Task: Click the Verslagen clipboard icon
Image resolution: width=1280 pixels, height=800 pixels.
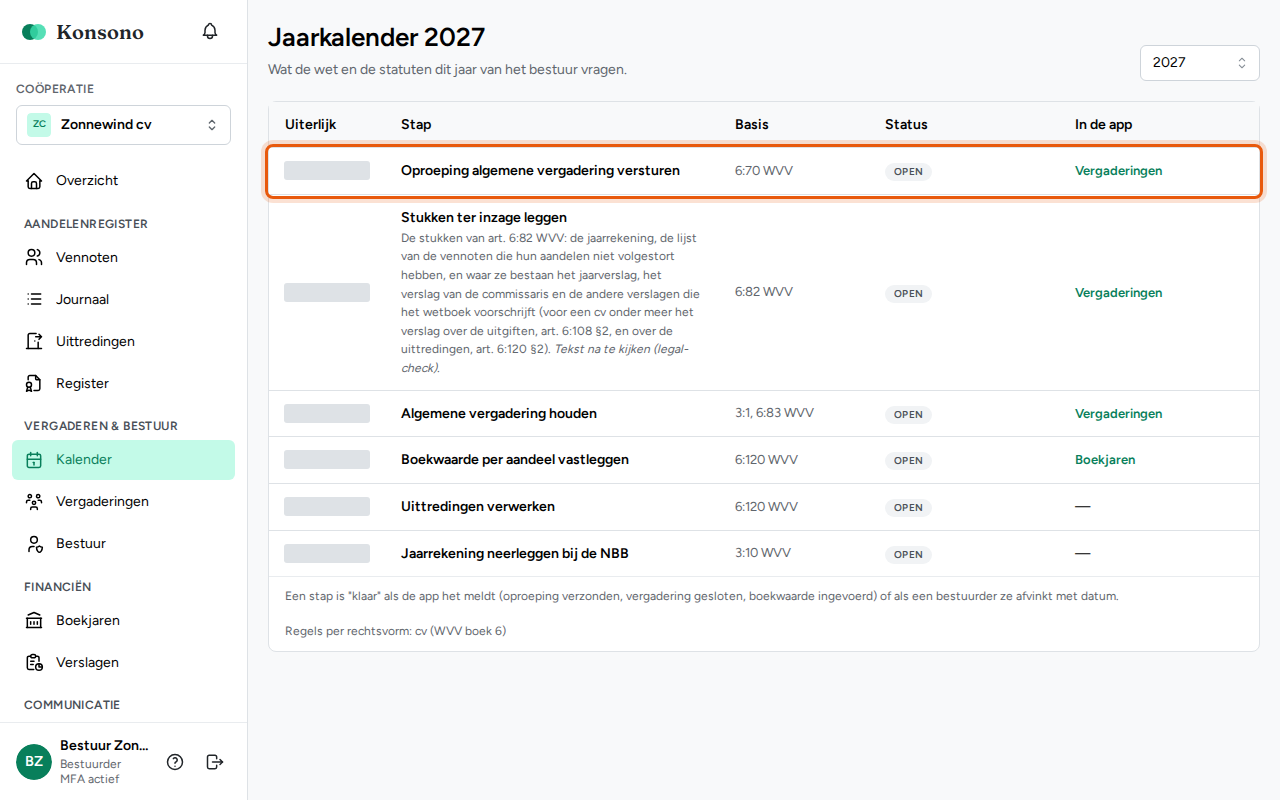Action: (x=35, y=663)
